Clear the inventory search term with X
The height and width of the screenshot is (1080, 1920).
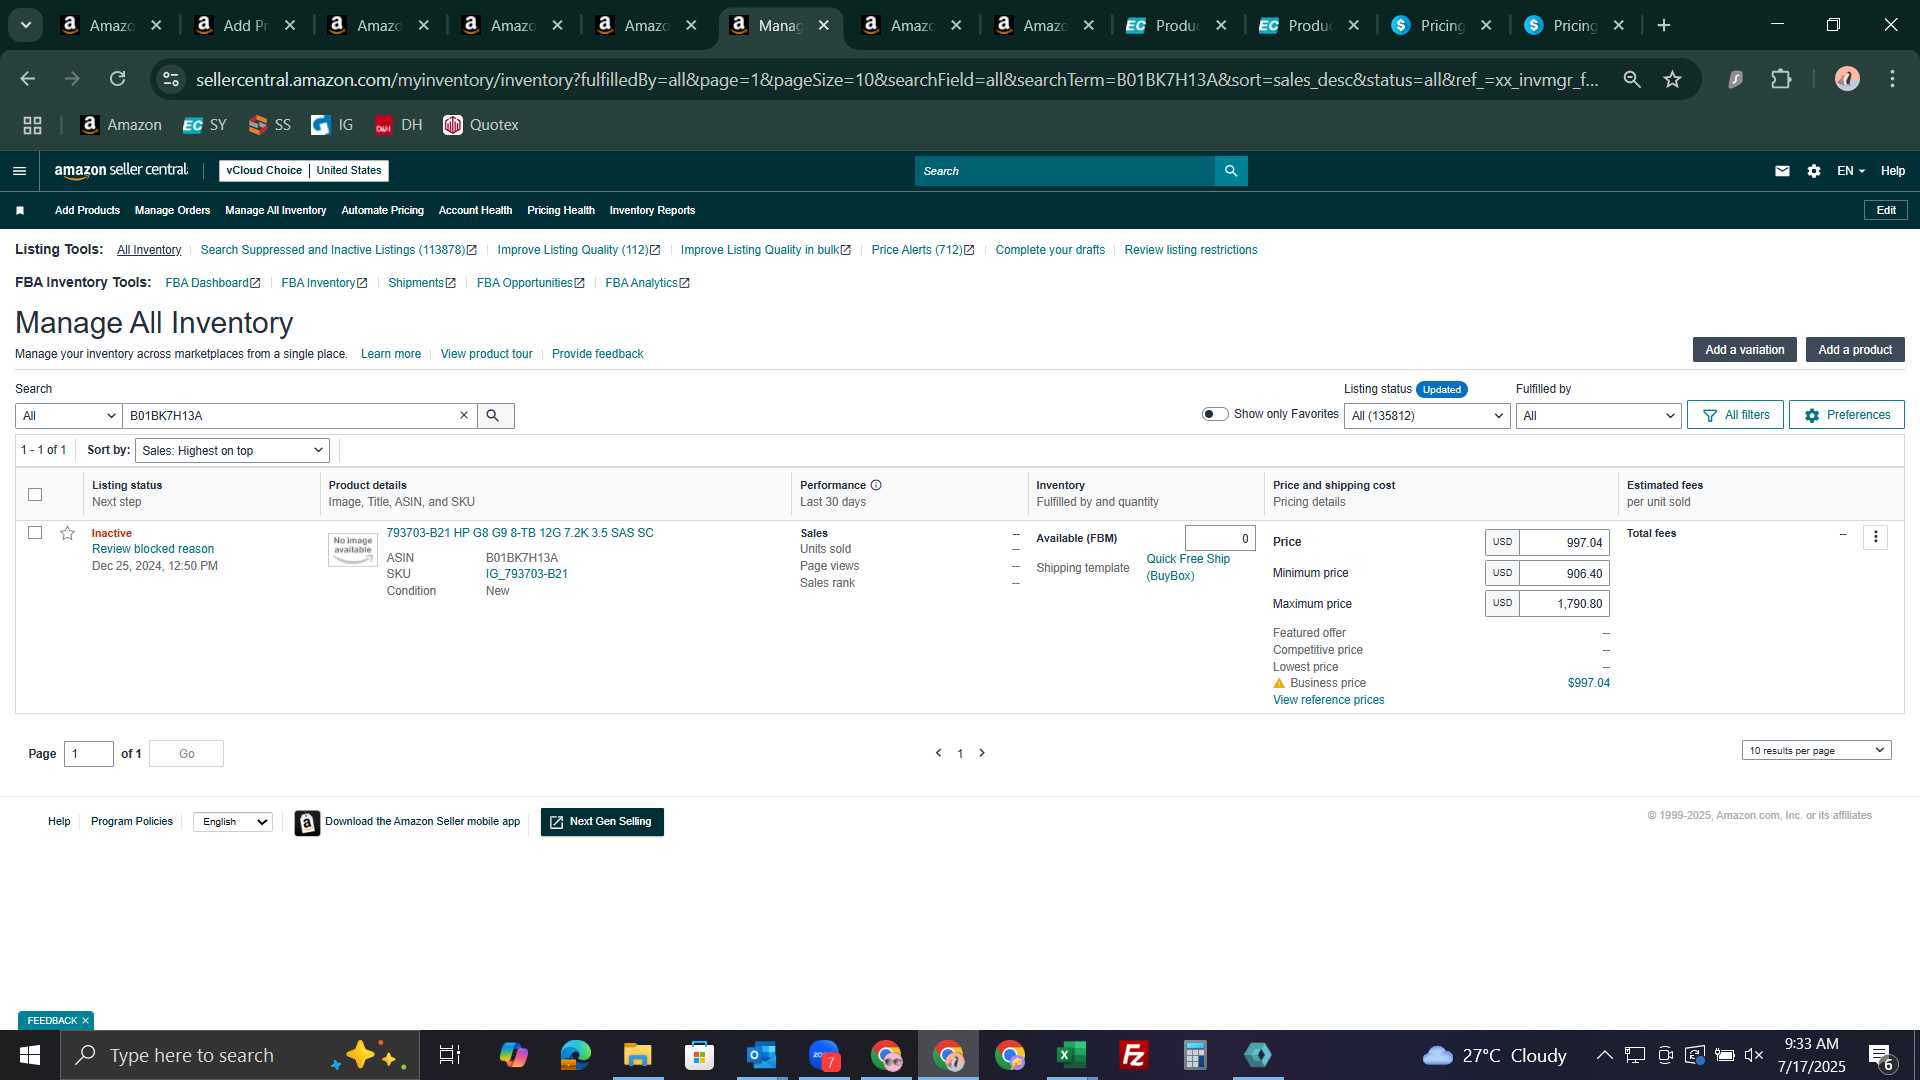(464, 415)
